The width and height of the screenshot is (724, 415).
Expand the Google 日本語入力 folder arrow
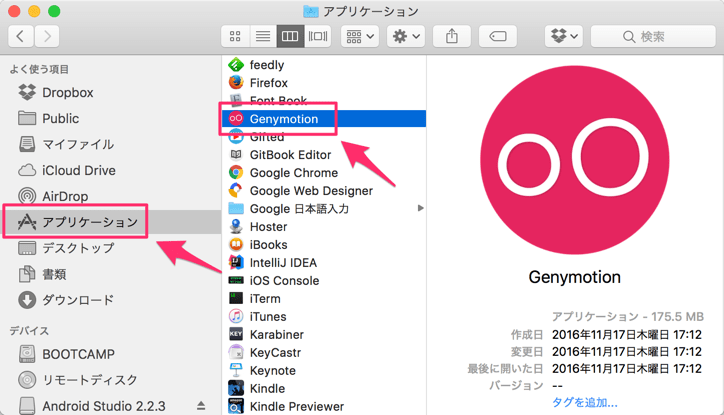[x=420, y=208]
